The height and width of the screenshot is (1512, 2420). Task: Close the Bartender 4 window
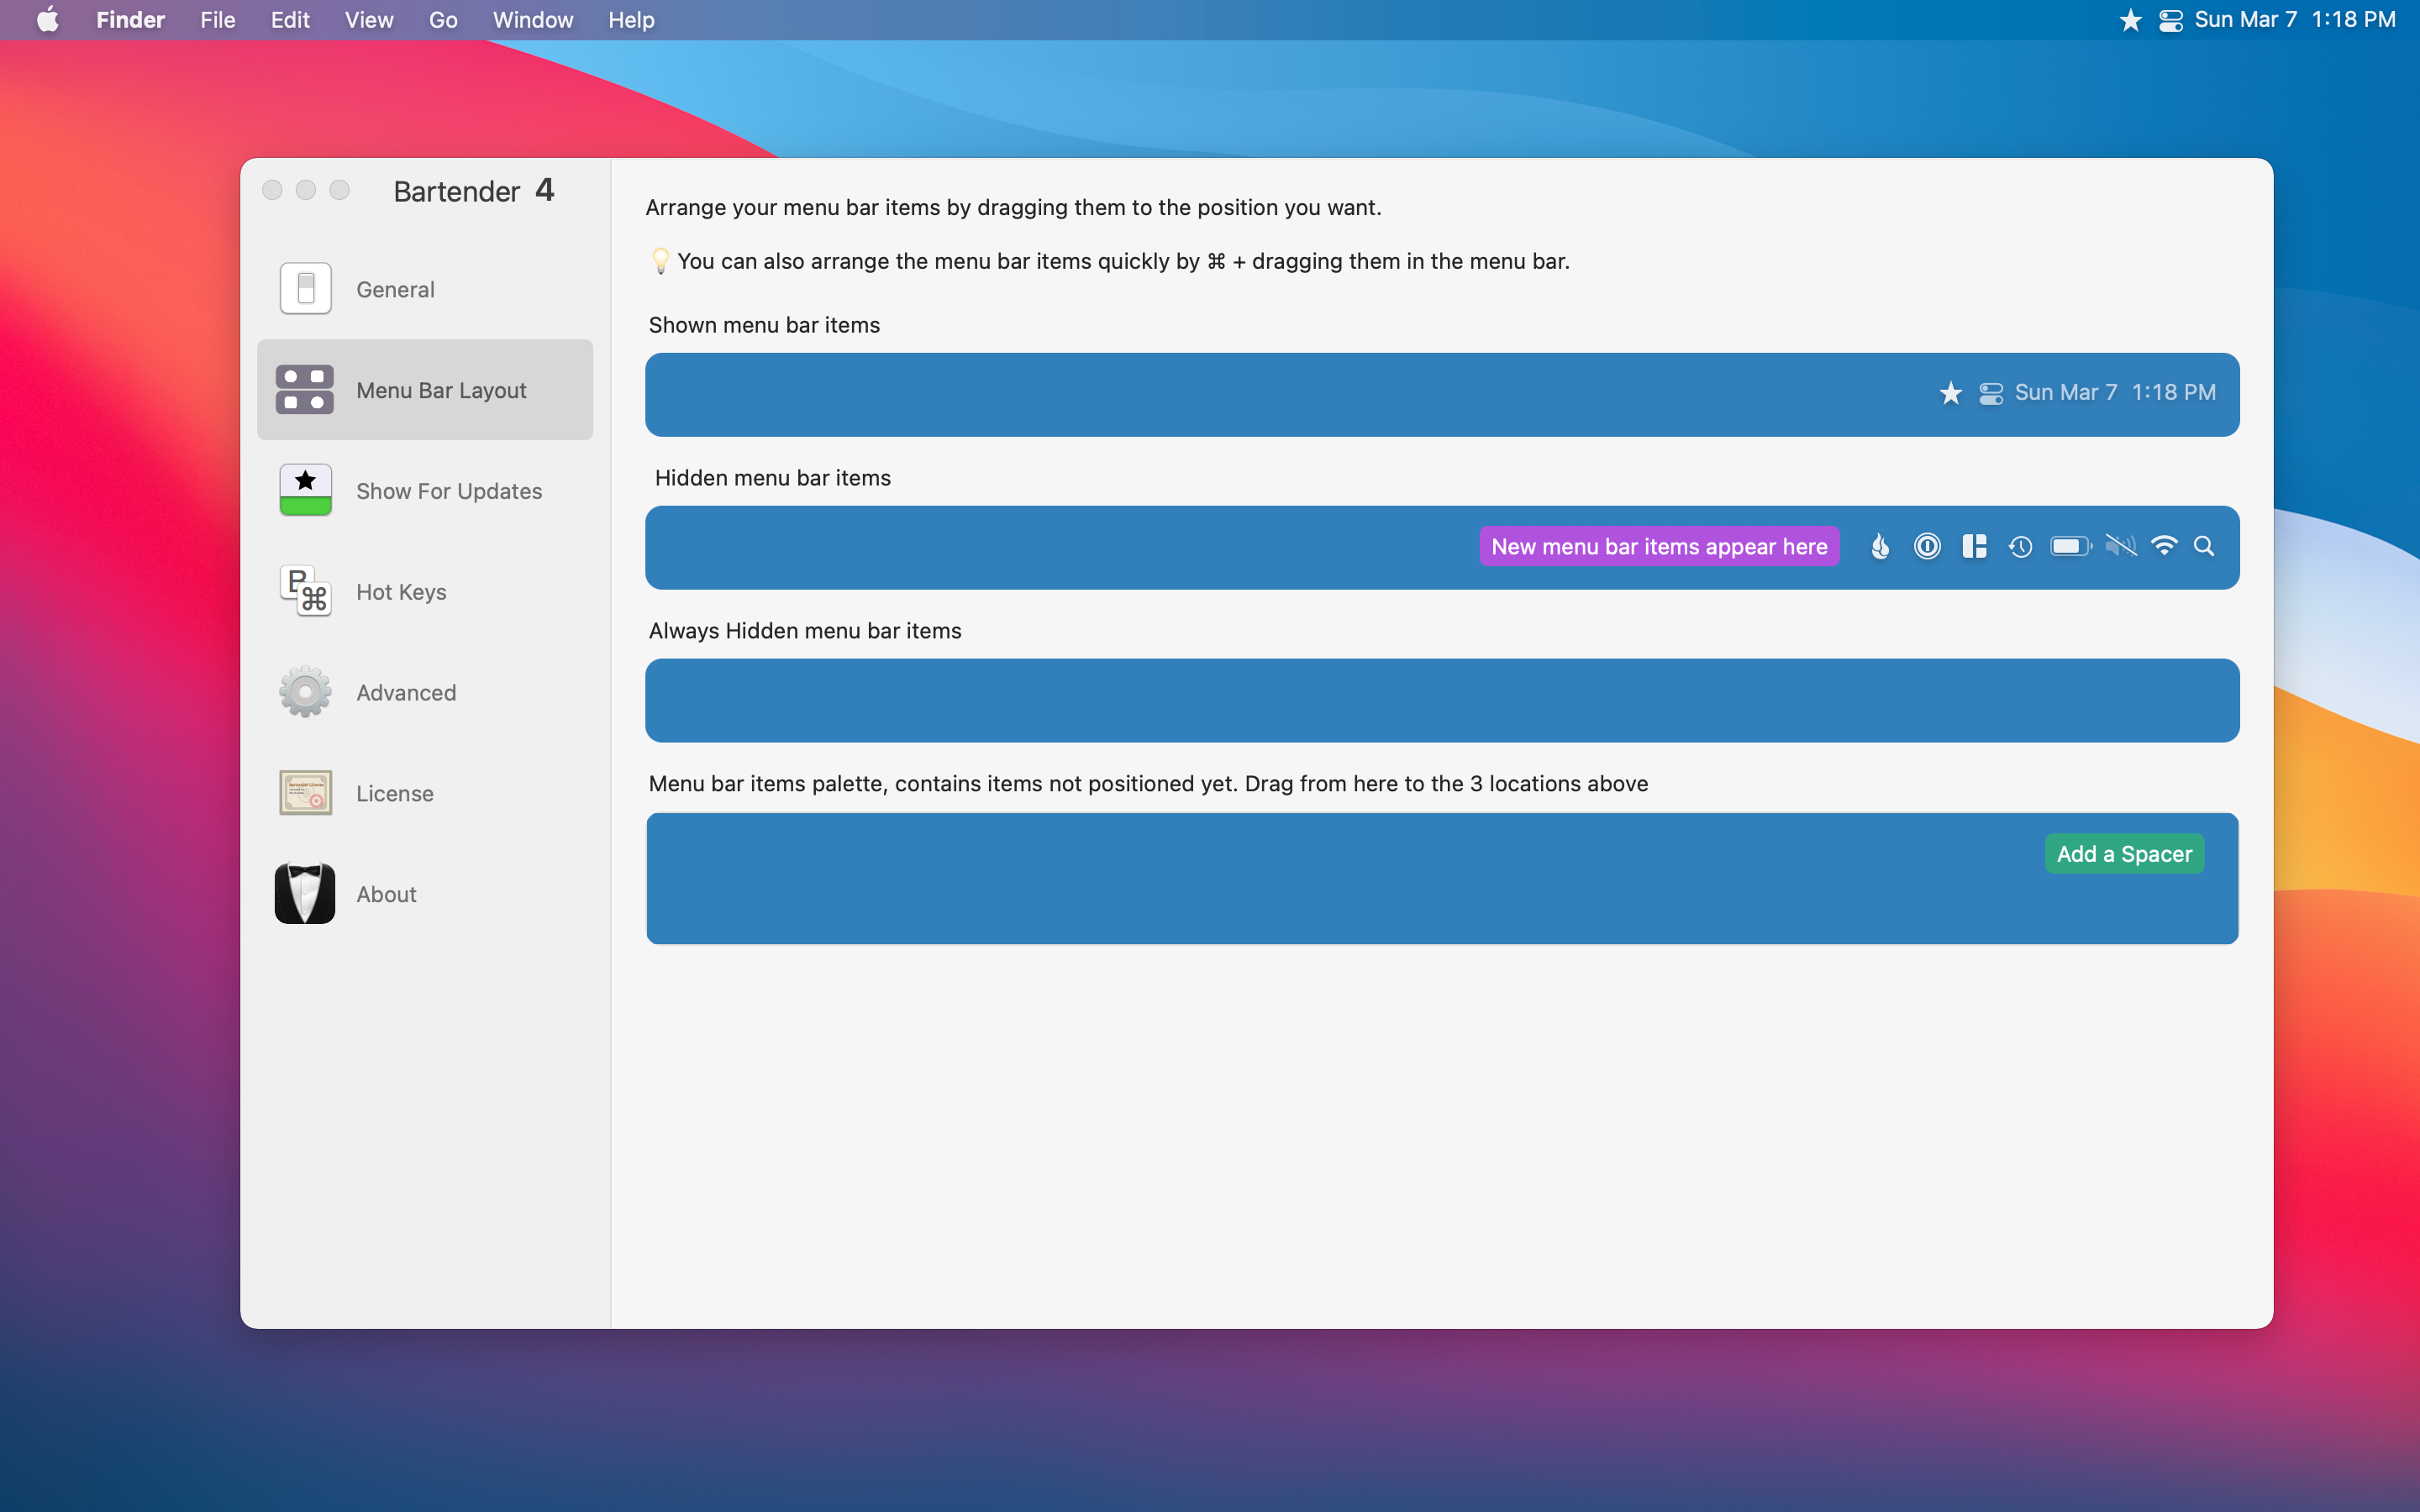click(272, 190)
